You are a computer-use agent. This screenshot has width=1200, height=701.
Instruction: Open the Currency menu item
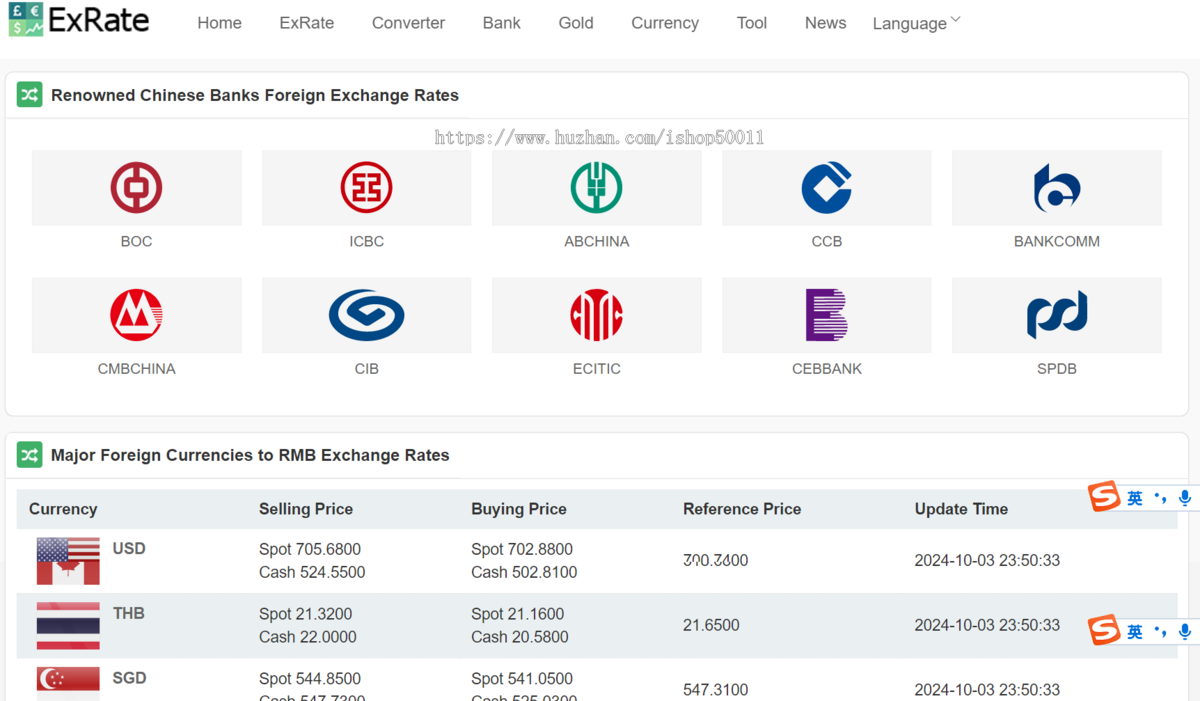coord(665,23)
